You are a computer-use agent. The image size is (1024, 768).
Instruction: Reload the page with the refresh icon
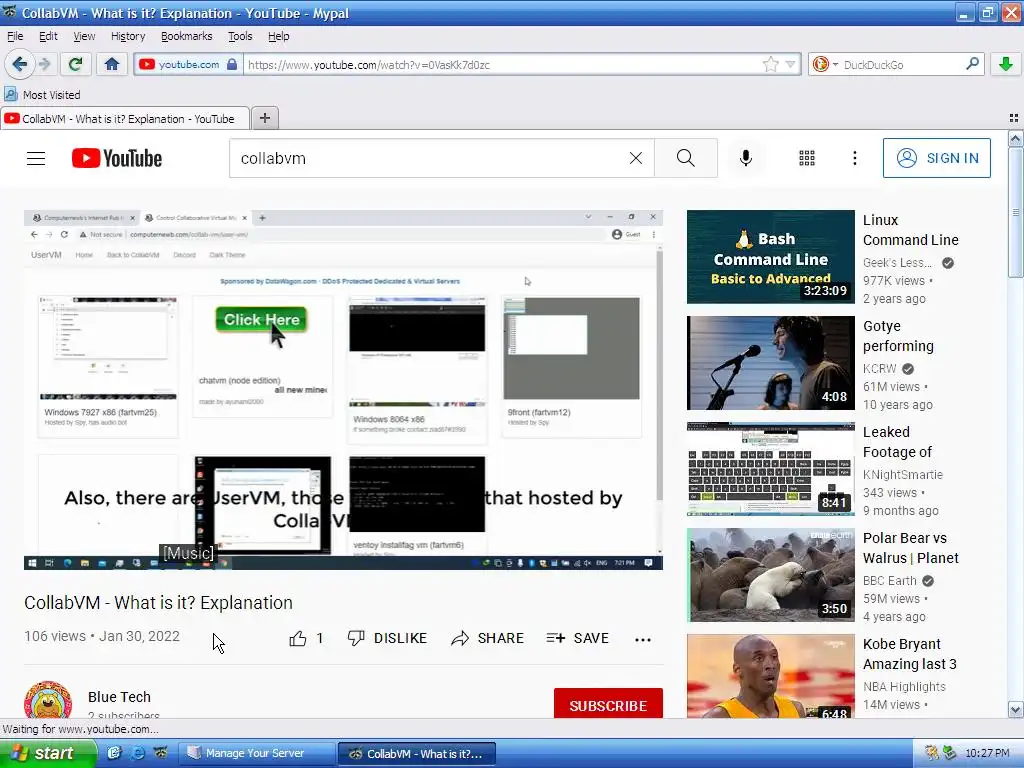point(75,64)
